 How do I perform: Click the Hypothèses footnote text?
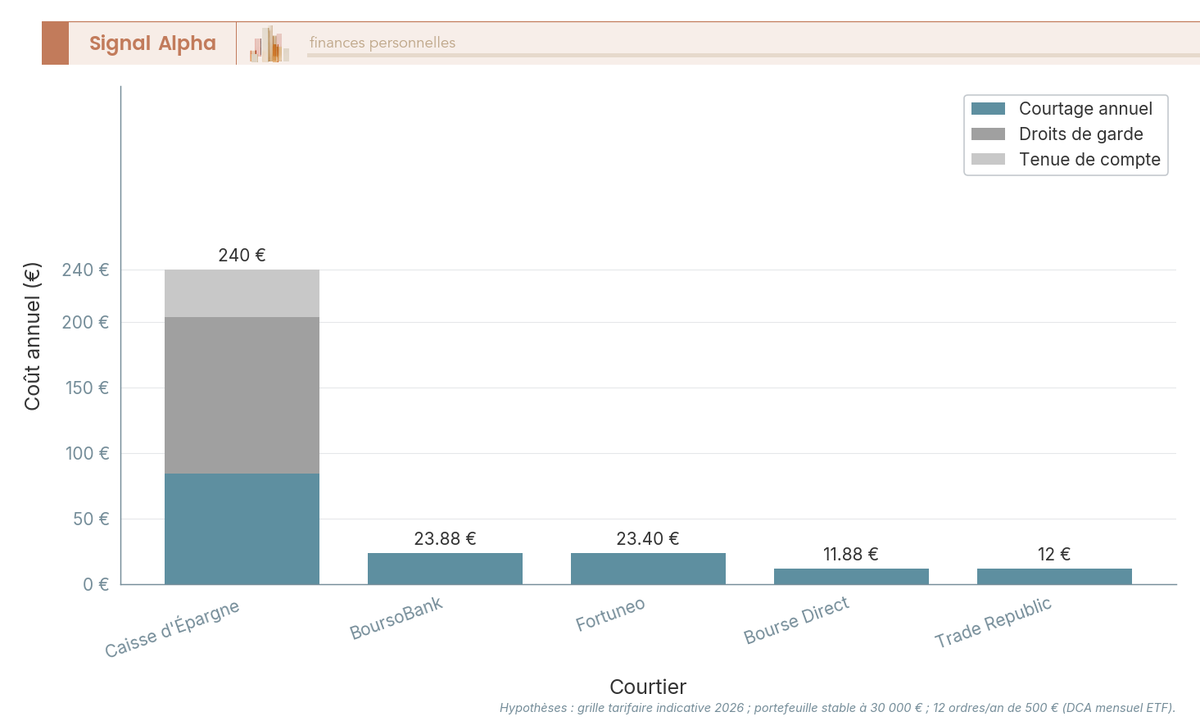tap(838, 707)
